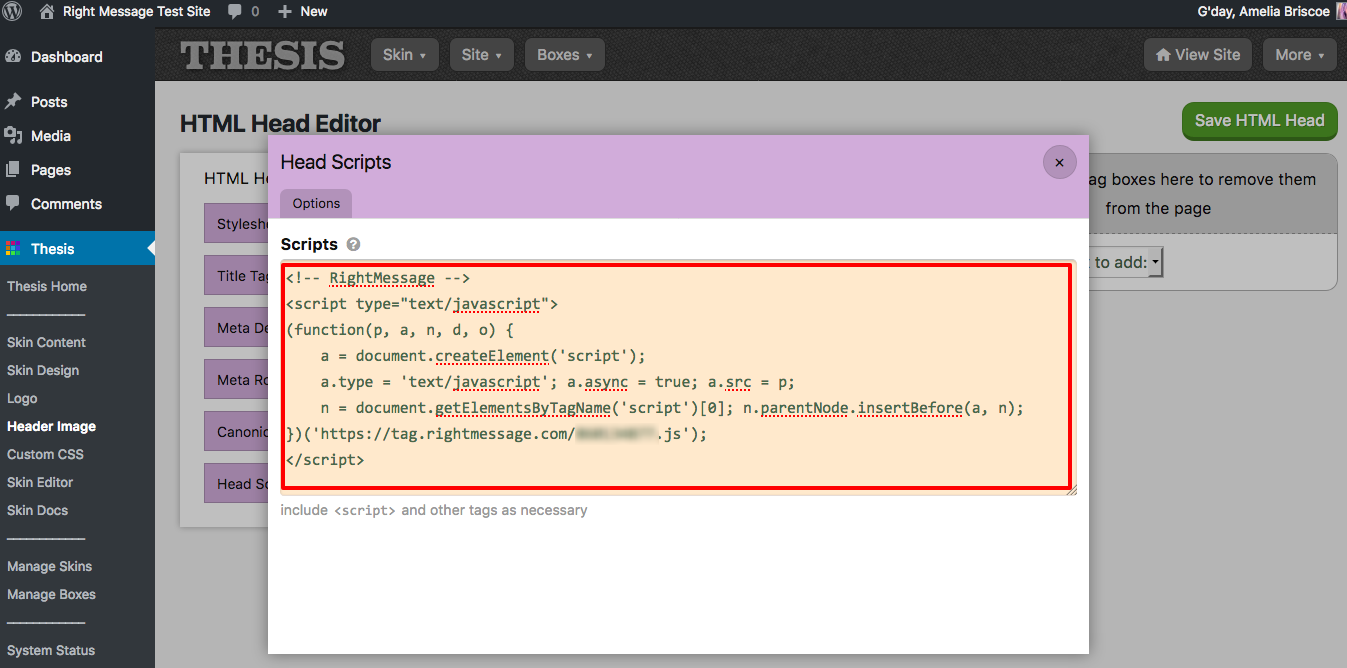Click the Pages document icon
The height and width of the screenshot is (668, 1347).
coord(13,169)
